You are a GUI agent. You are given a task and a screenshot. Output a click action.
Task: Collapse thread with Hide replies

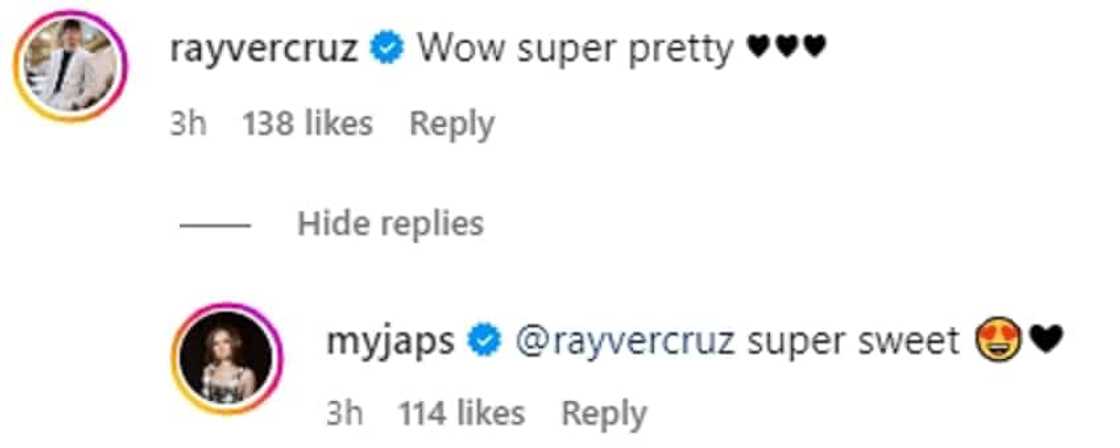tap(390, 223)
